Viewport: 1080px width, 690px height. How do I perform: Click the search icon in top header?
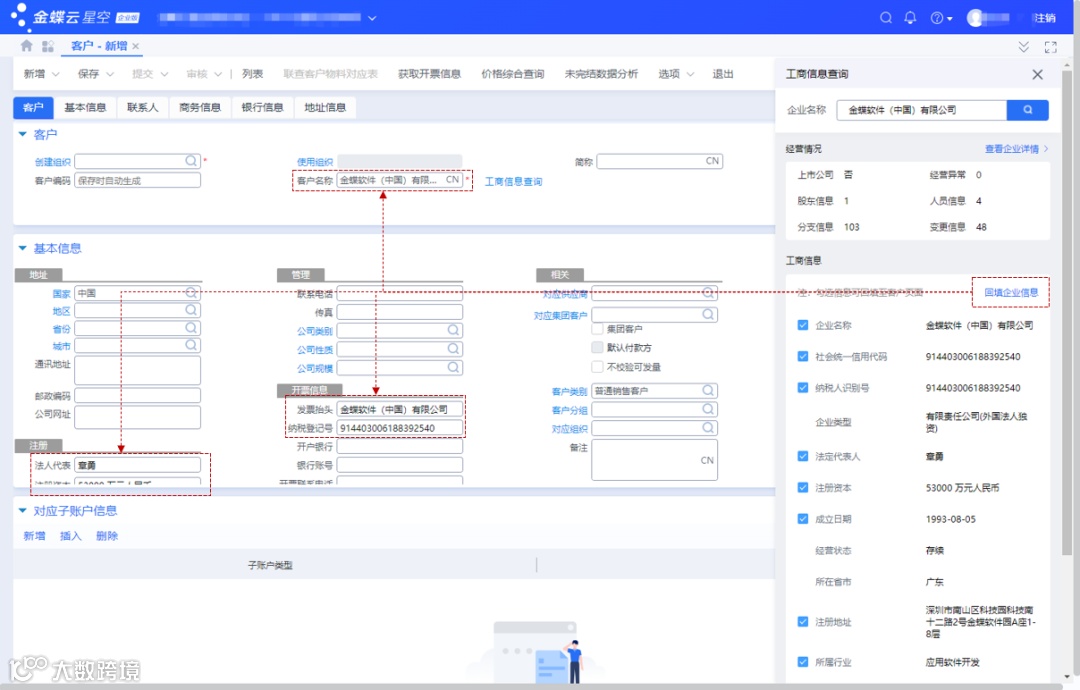(x=886, y=18)
